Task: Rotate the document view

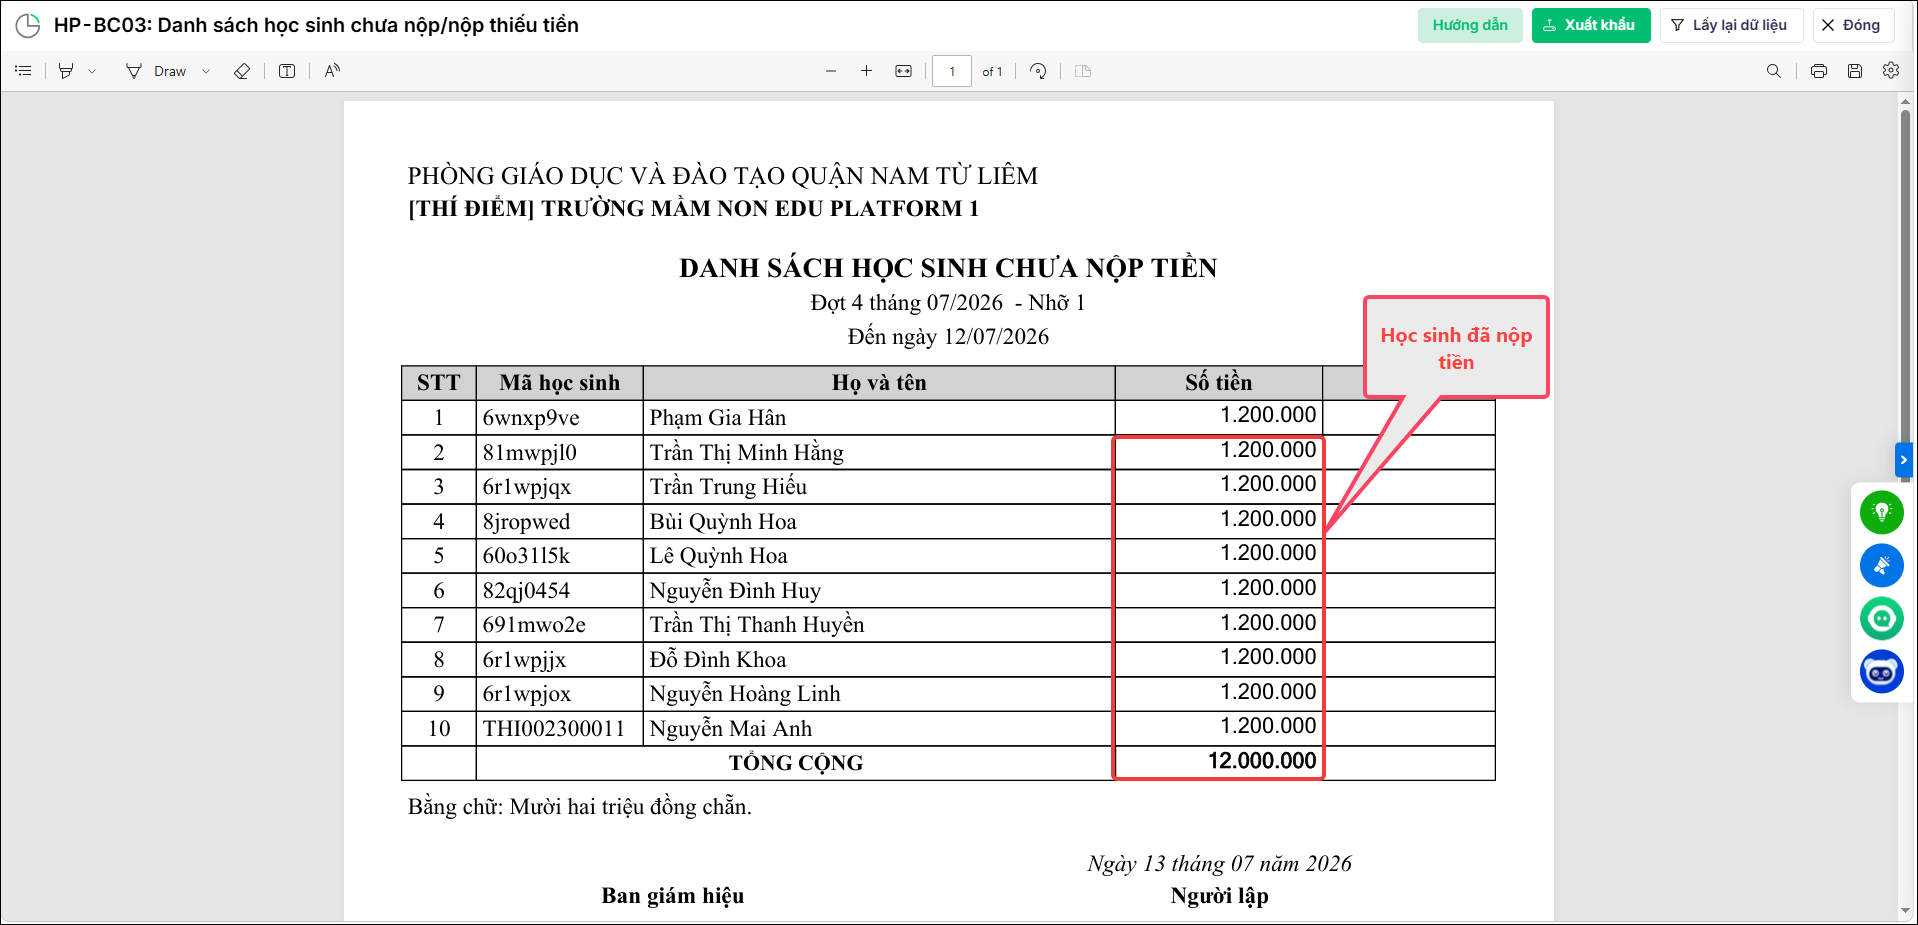Action: click(1039, 71)
